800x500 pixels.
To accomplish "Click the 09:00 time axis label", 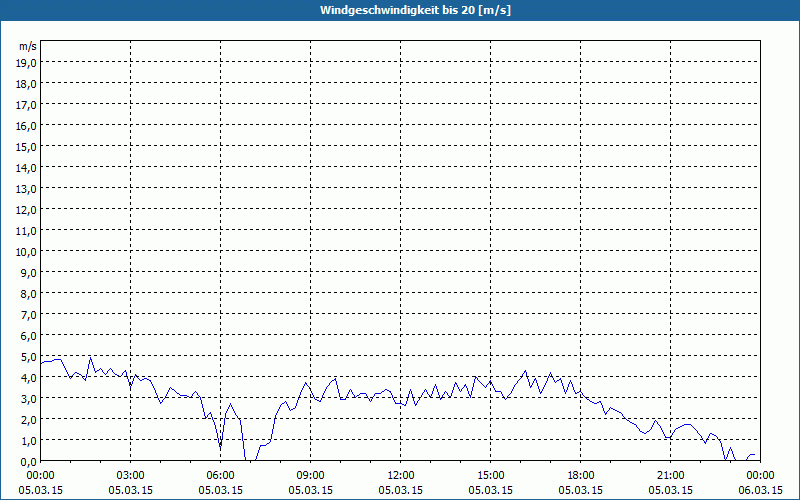I will click(x=310, y=476).
